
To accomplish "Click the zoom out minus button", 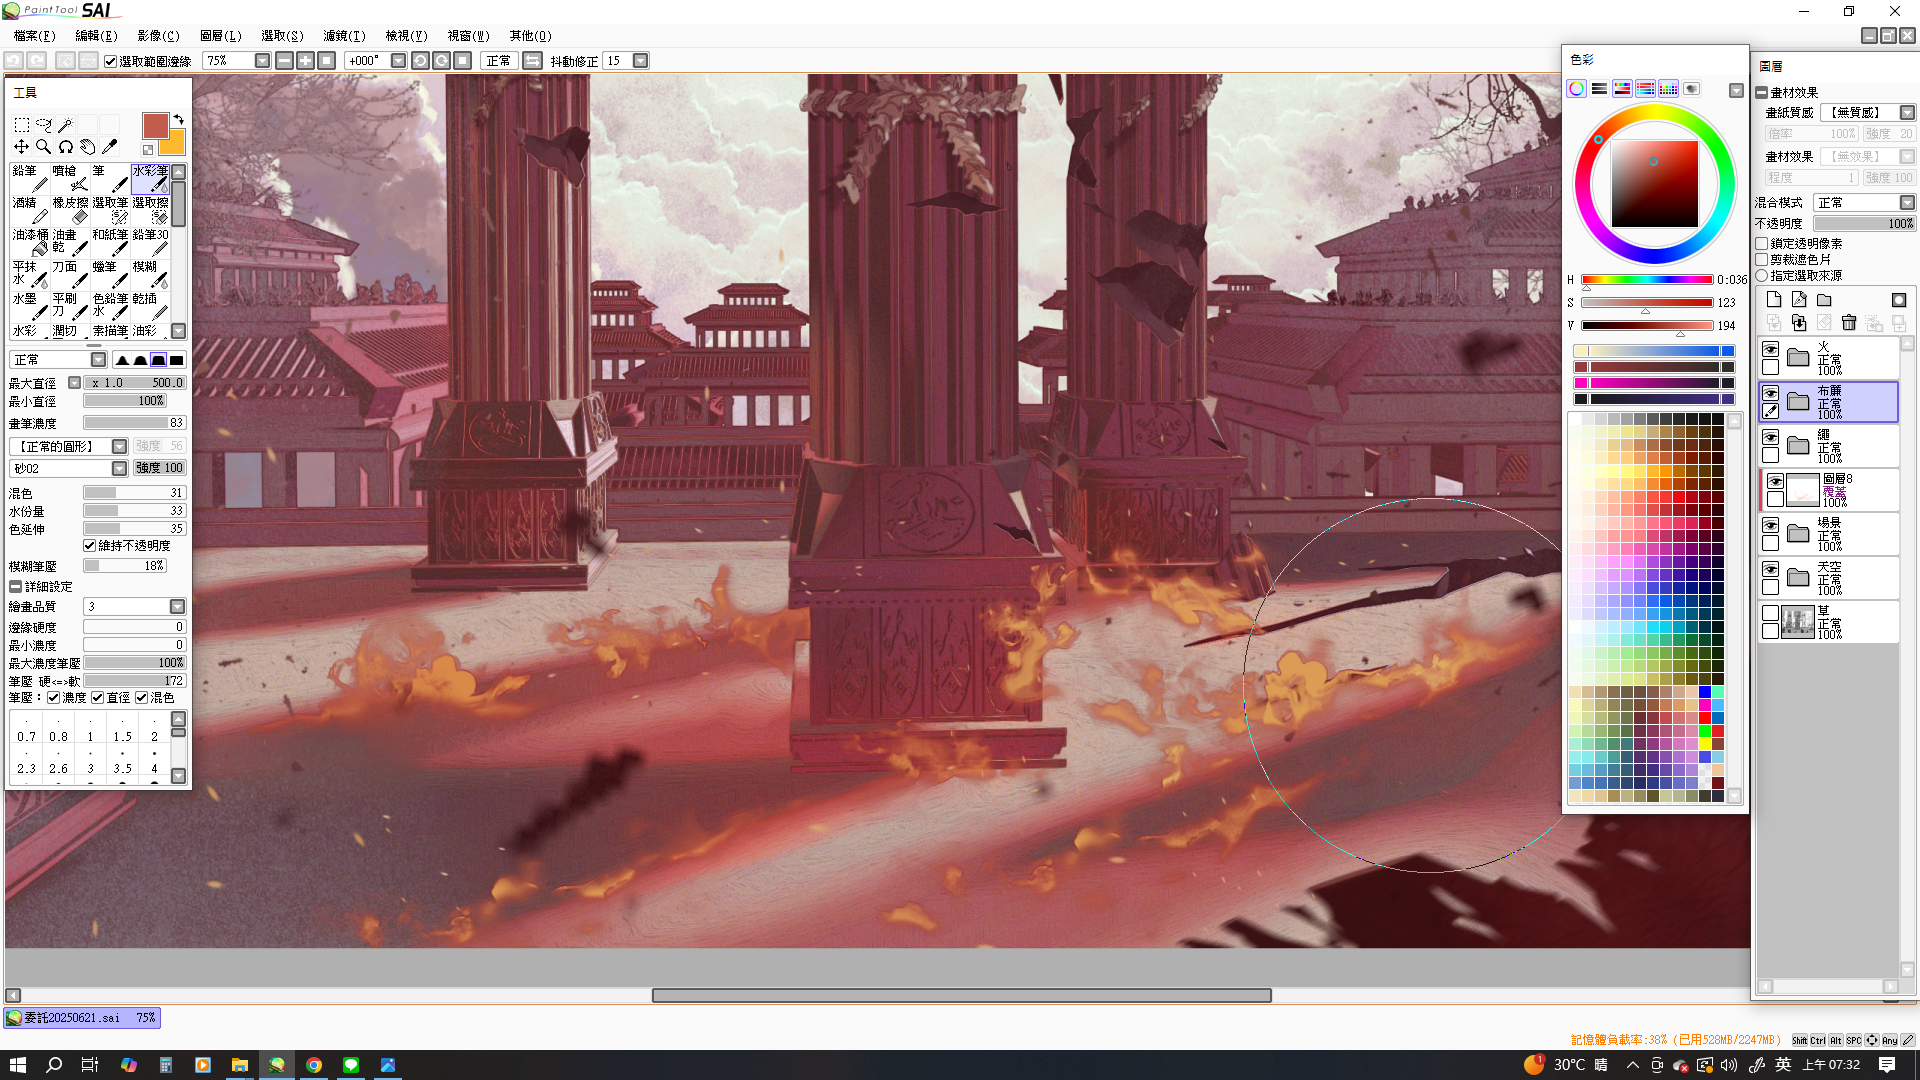I will coord(284,61).
